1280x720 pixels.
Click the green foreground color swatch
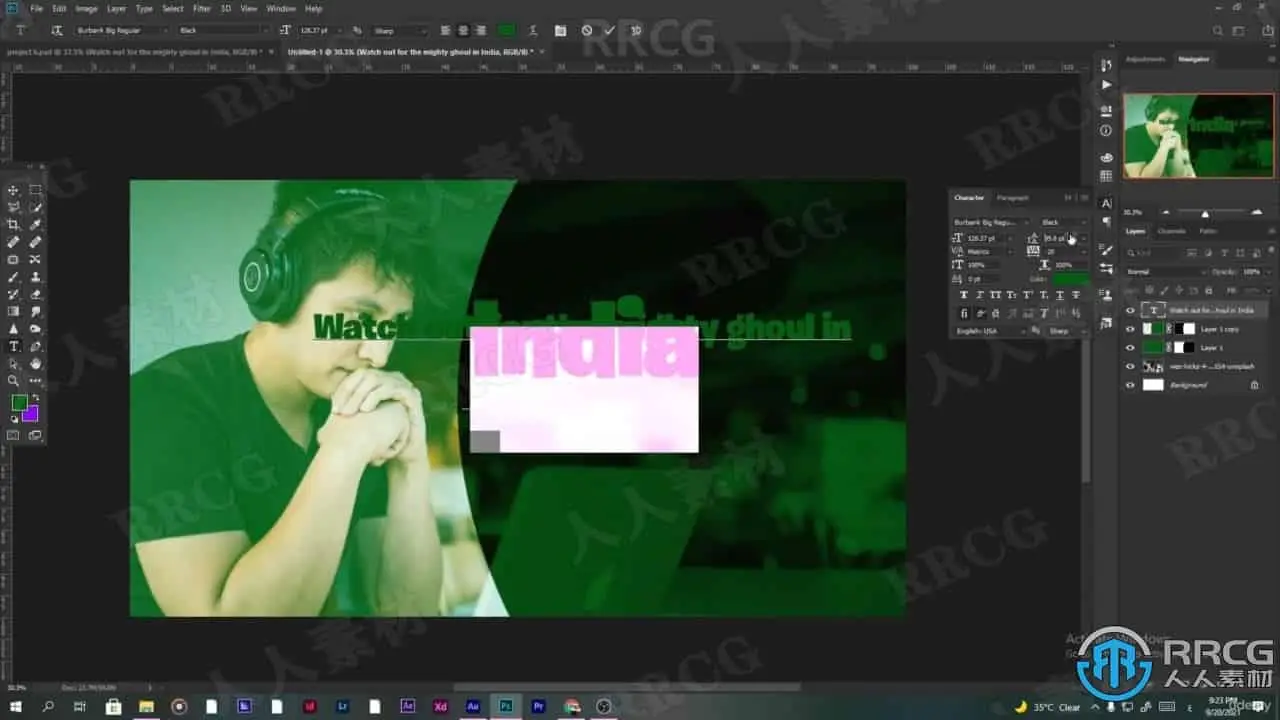click(x=19, y=403)
